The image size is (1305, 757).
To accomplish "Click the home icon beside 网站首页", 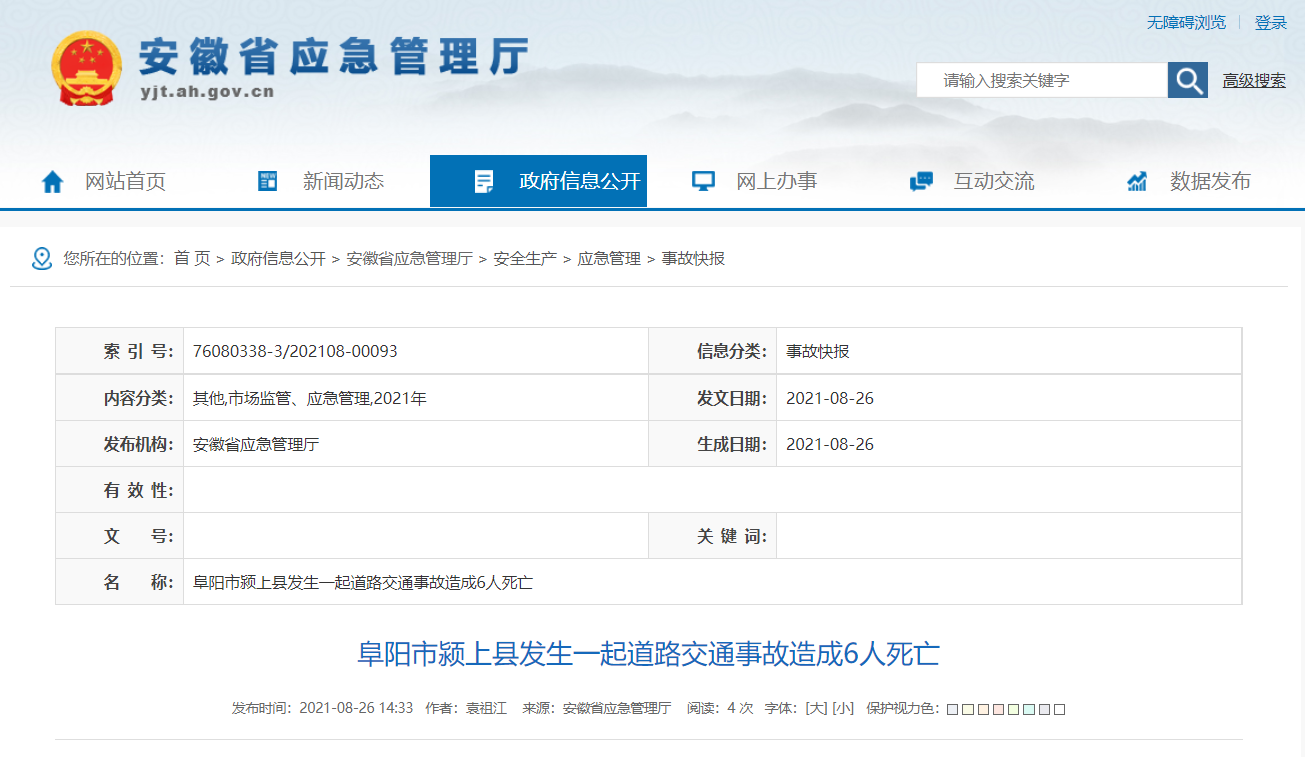I will point(52,182).
